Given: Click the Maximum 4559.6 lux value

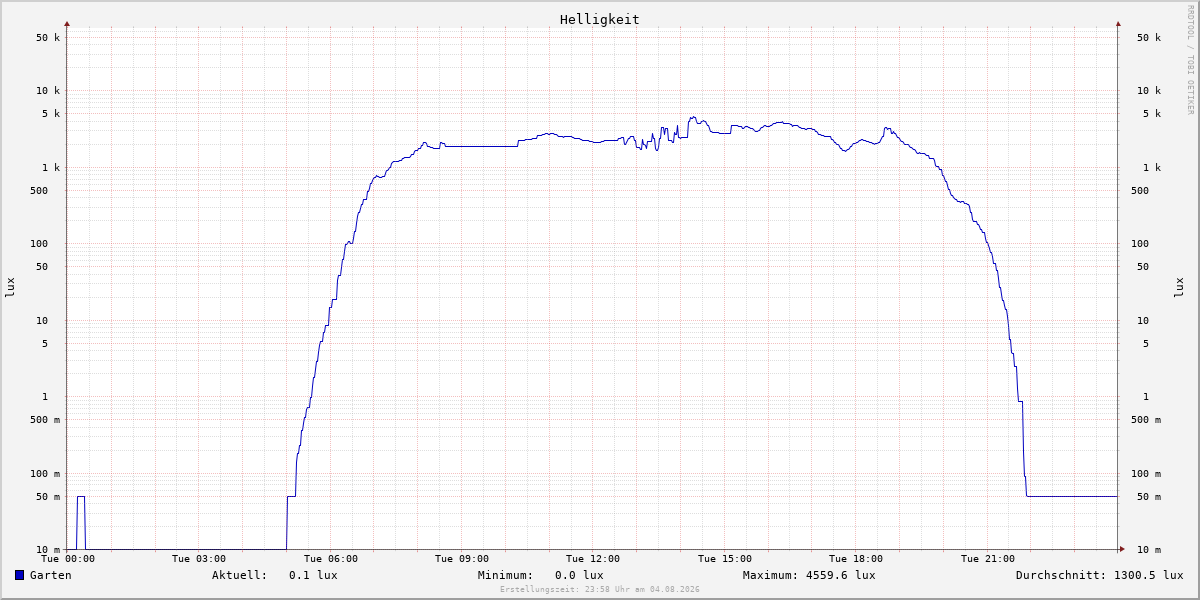Looking at the screenshot, I should point(840,575).
